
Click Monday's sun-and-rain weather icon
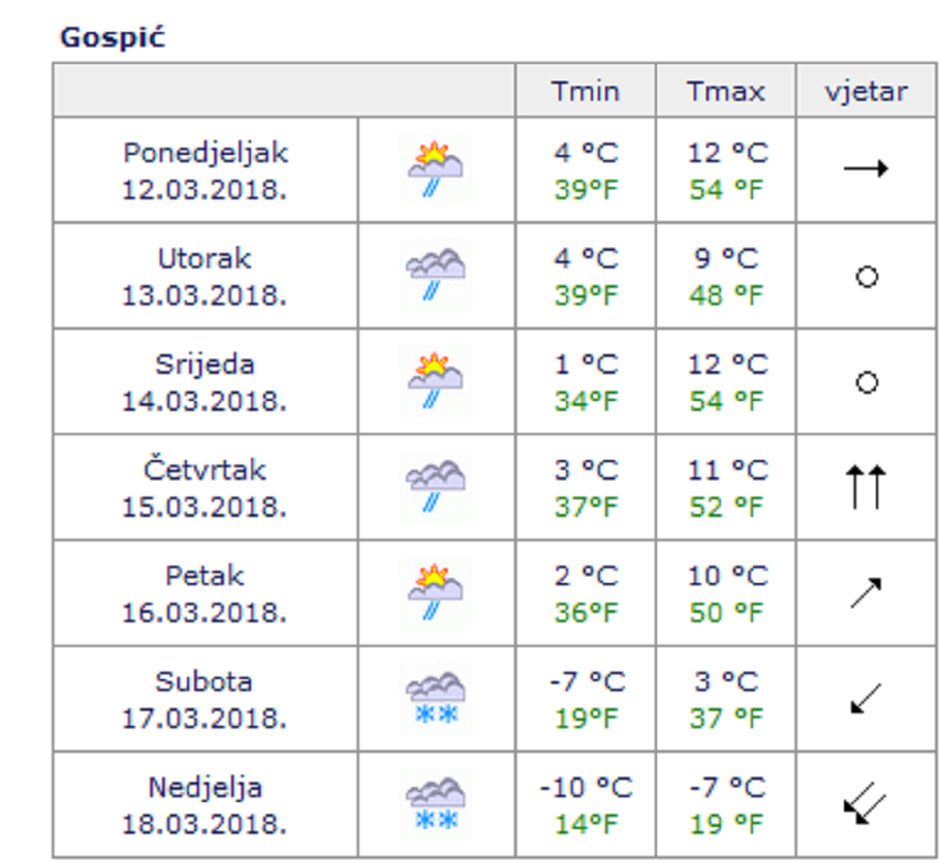tap(436, 170)
